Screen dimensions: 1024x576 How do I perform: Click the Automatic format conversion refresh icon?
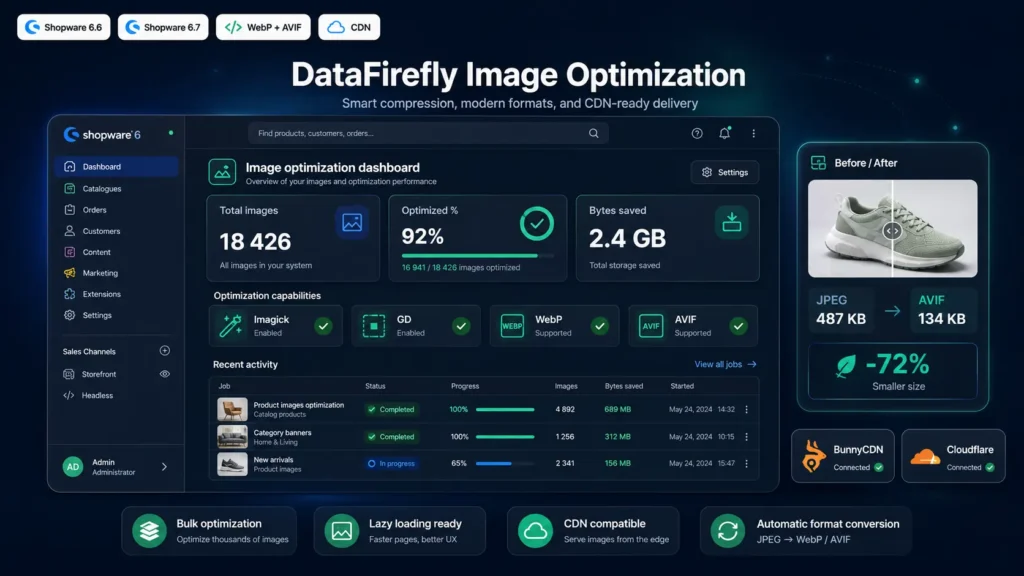(x=728, y=531)
